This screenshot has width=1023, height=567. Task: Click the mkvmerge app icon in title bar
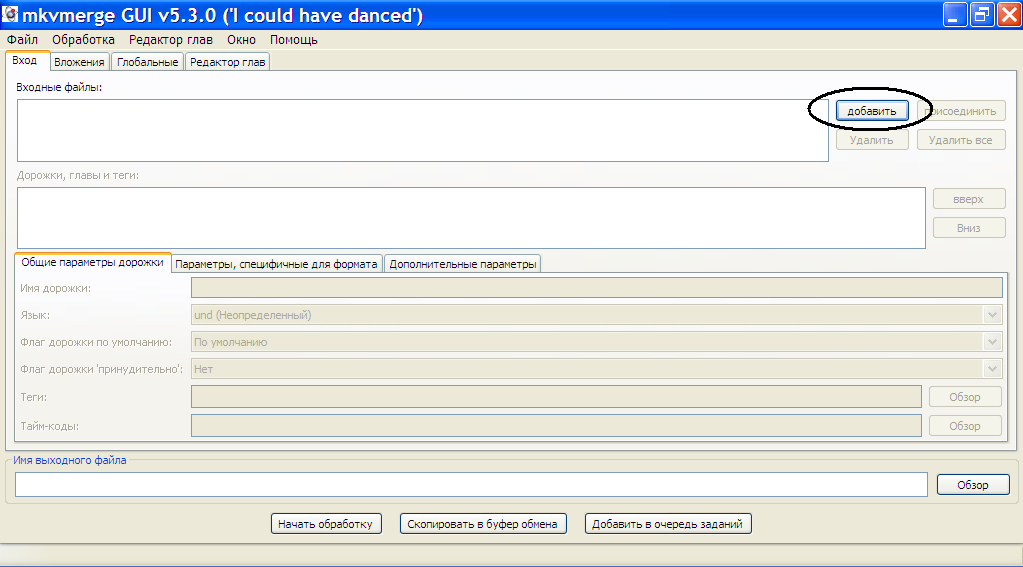click(x=10, y=15)
